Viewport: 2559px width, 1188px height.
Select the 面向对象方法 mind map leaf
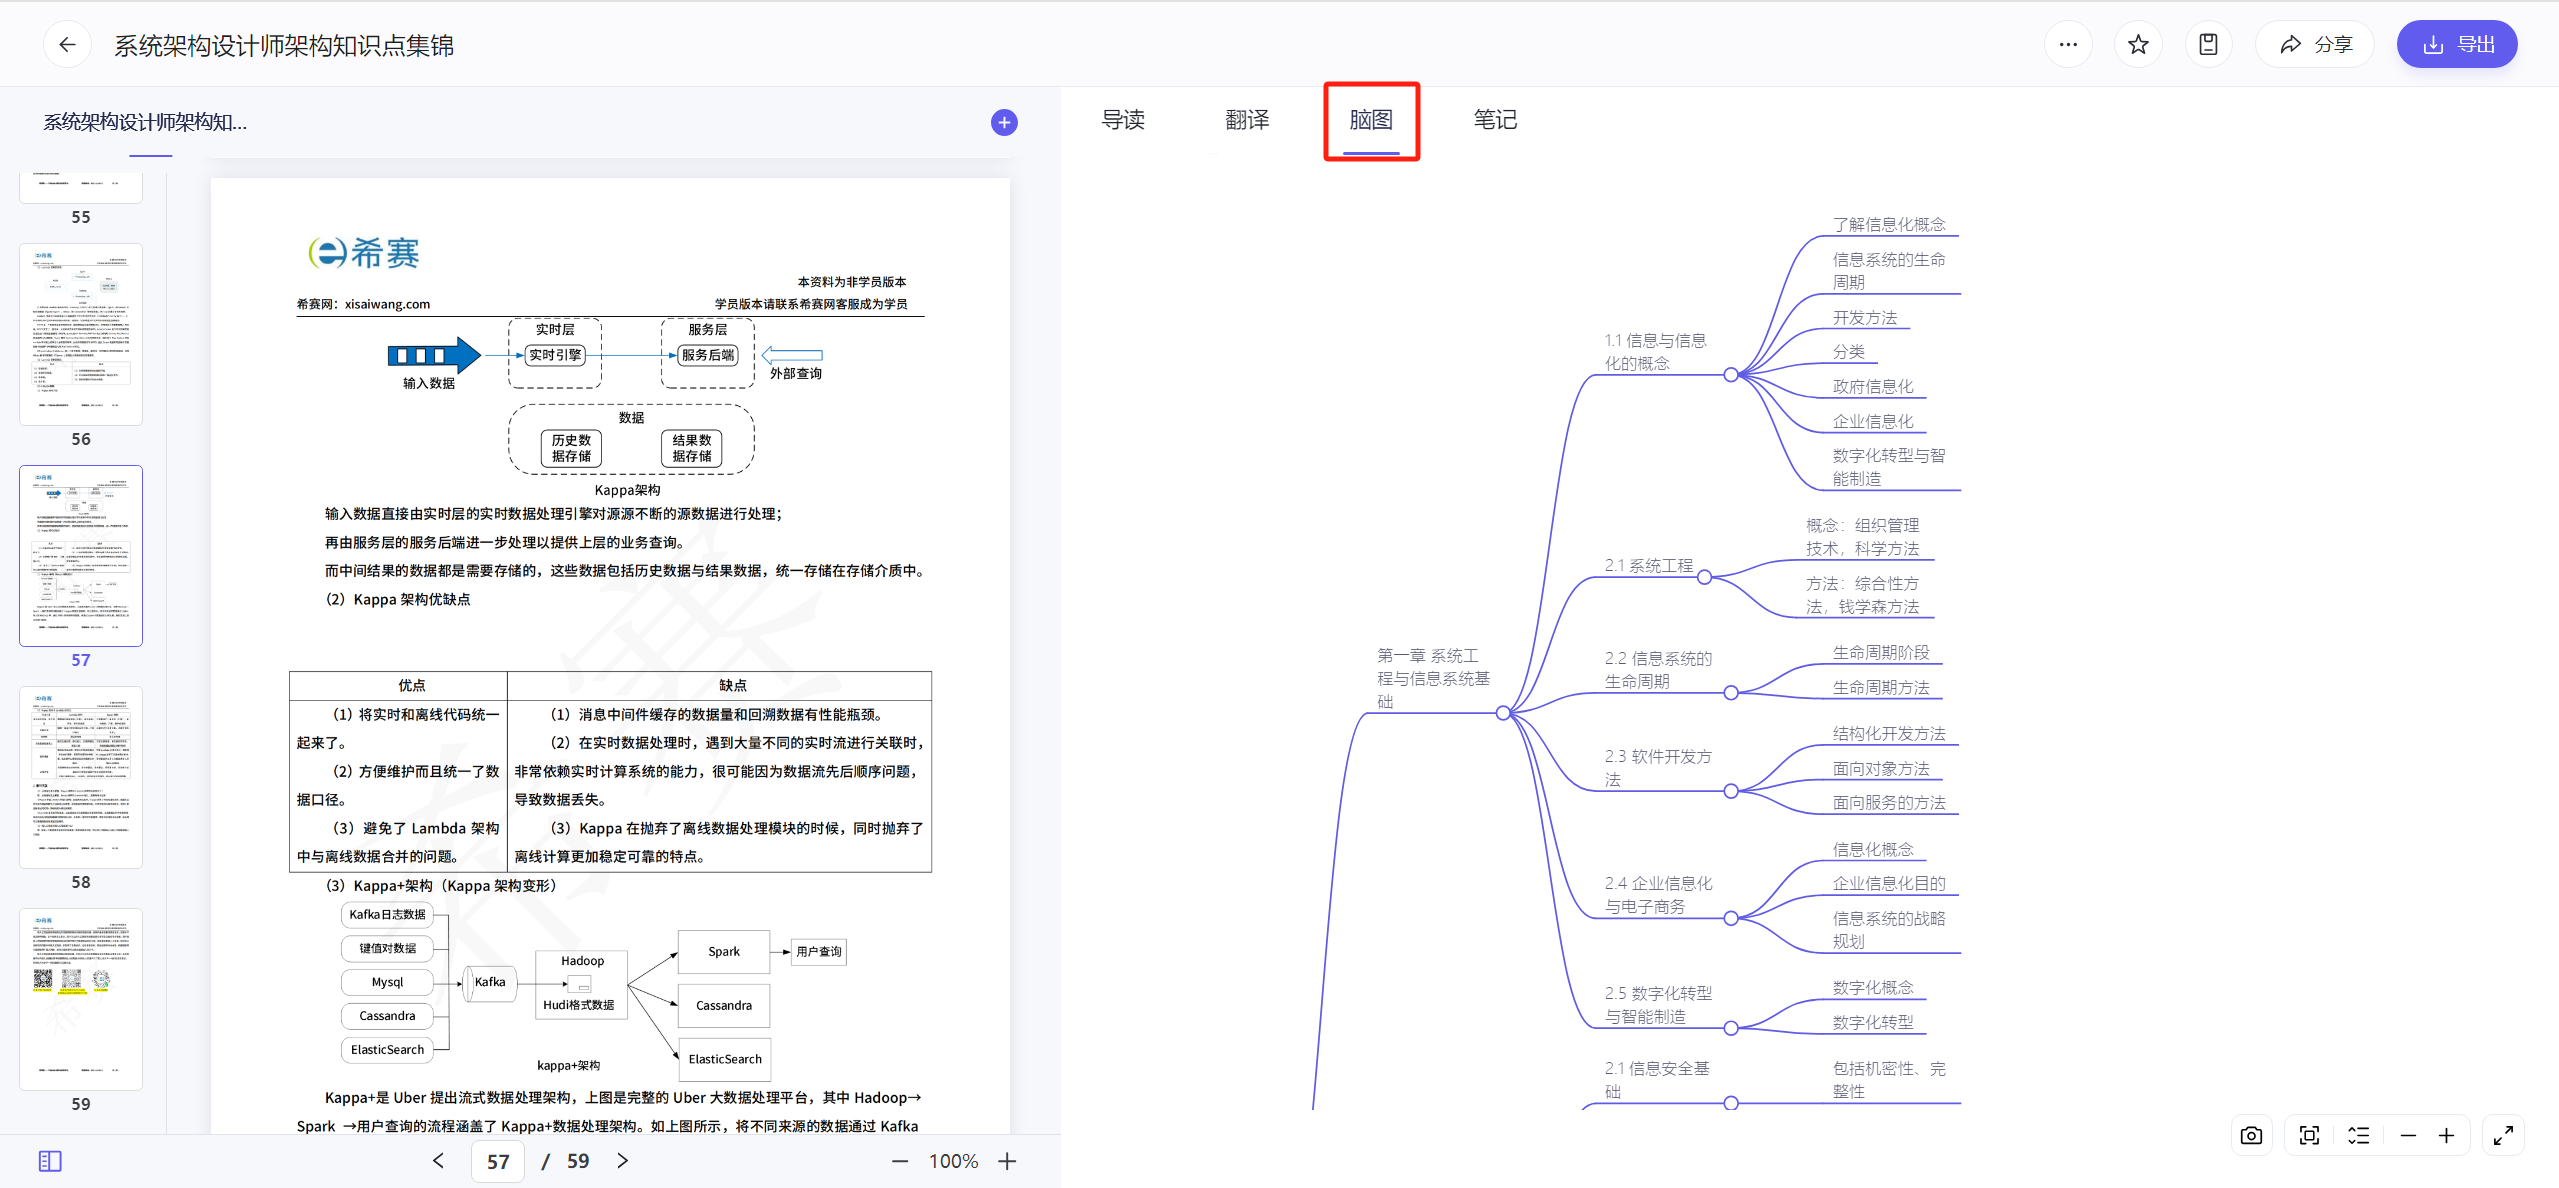[1880, 768]
